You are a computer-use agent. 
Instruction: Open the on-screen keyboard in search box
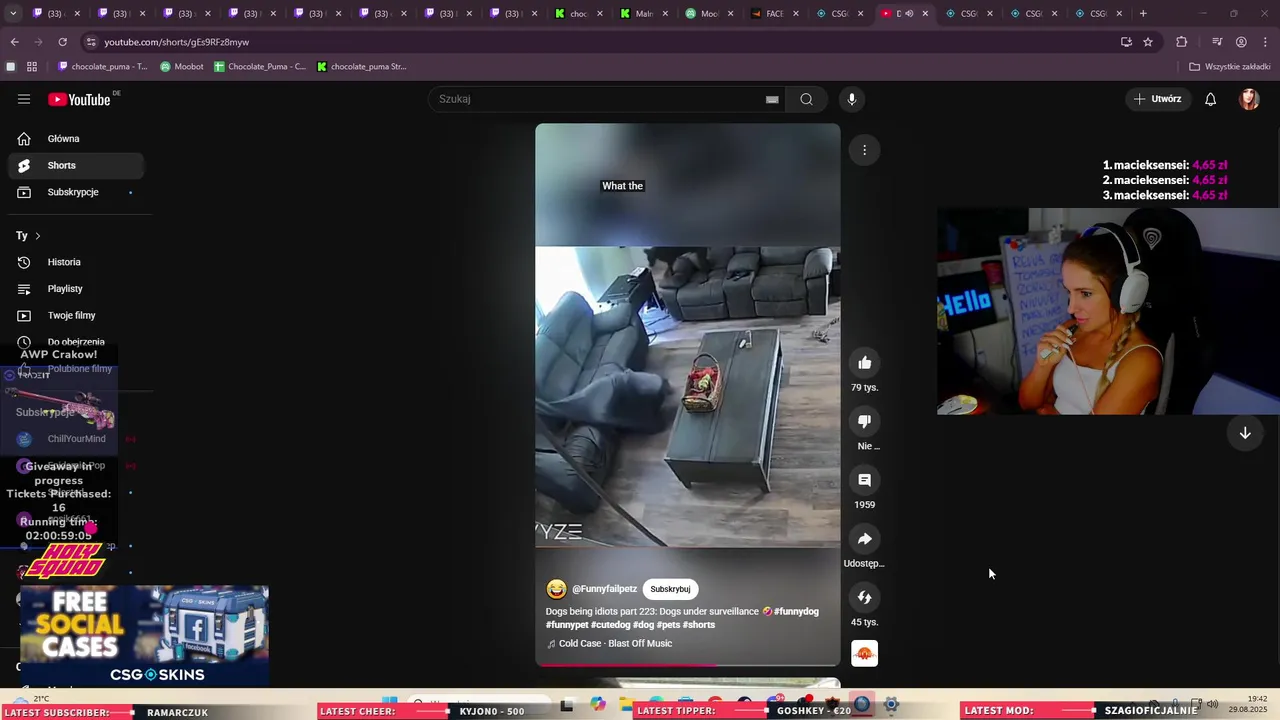click(x=772, y=99)
